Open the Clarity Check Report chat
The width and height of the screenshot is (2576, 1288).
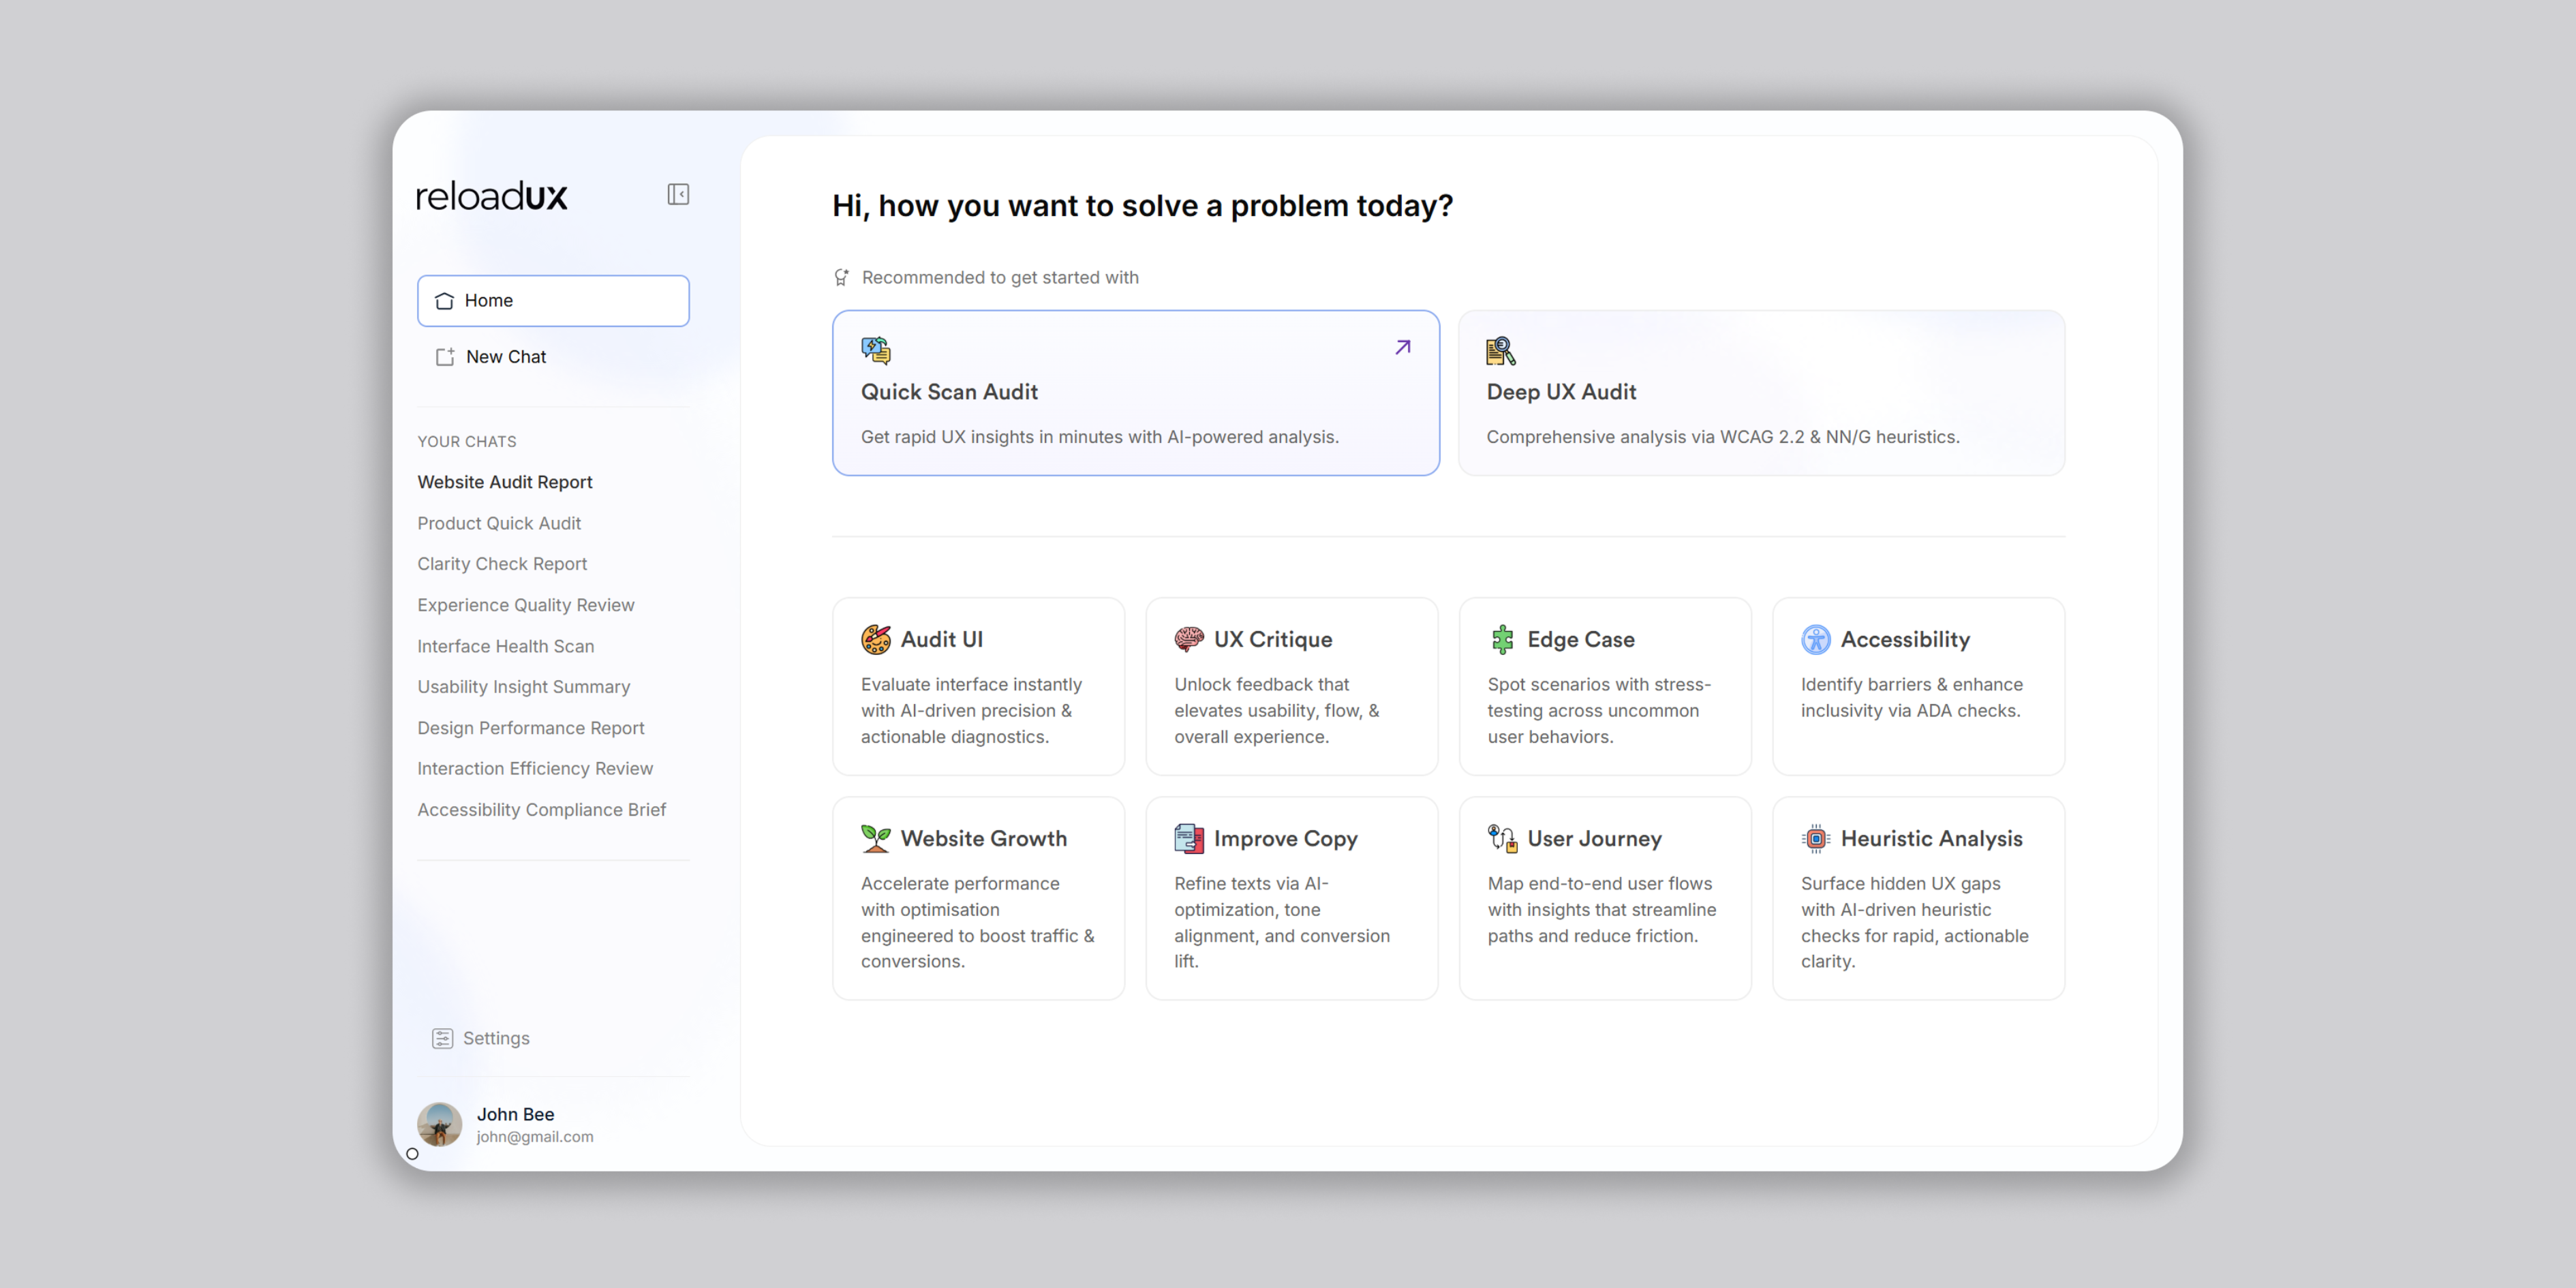(502, 563)
